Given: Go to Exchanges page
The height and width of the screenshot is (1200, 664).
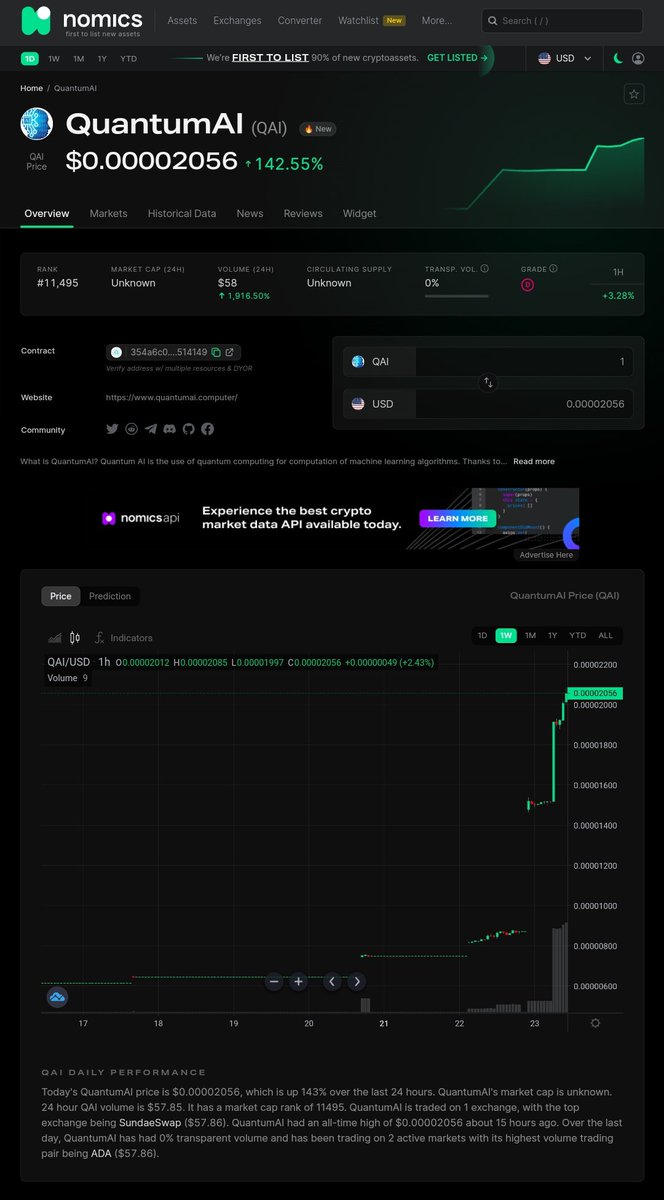Looking at the screenshot, I should (x=237, y=20).
